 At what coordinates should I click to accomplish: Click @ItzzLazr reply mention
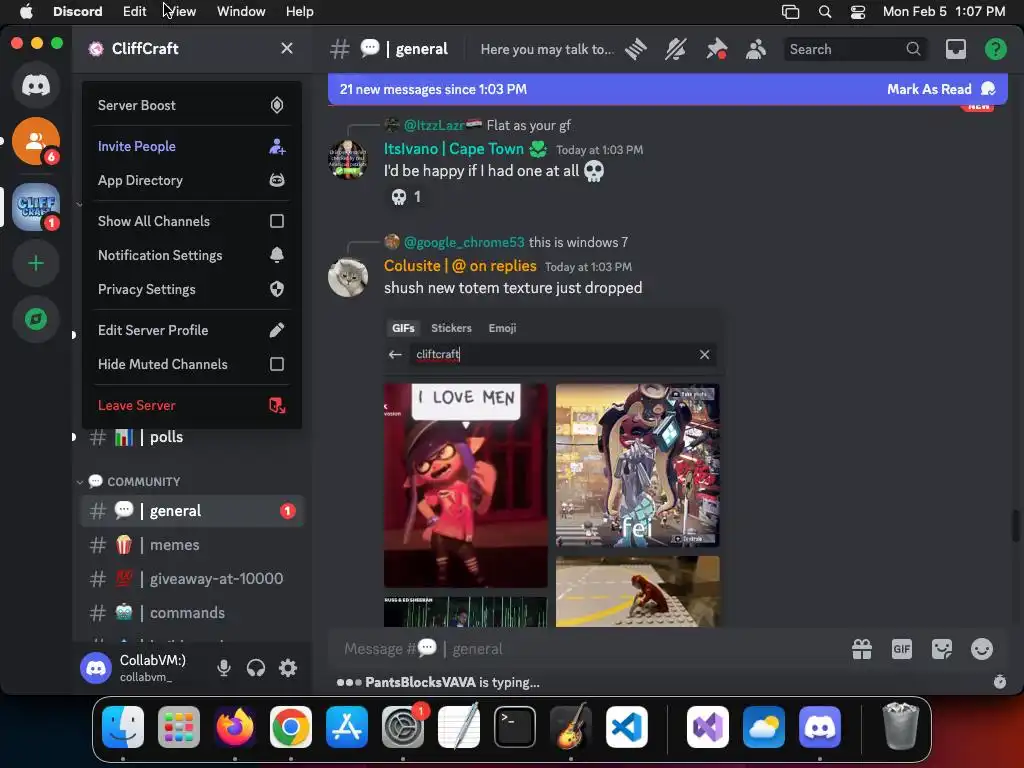coord(434,125)
